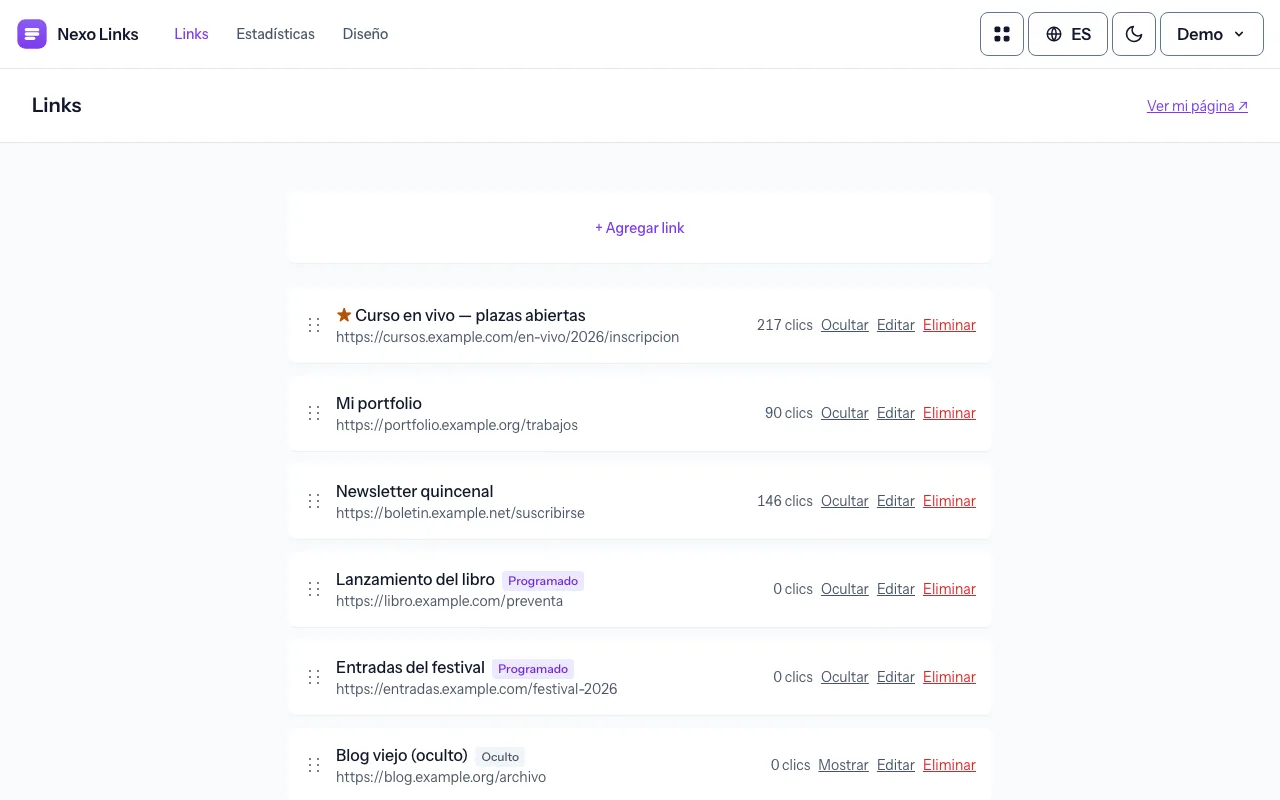Open the Ver mi página link
This screenshot has width=1280, height=800.
(1197, 106)
